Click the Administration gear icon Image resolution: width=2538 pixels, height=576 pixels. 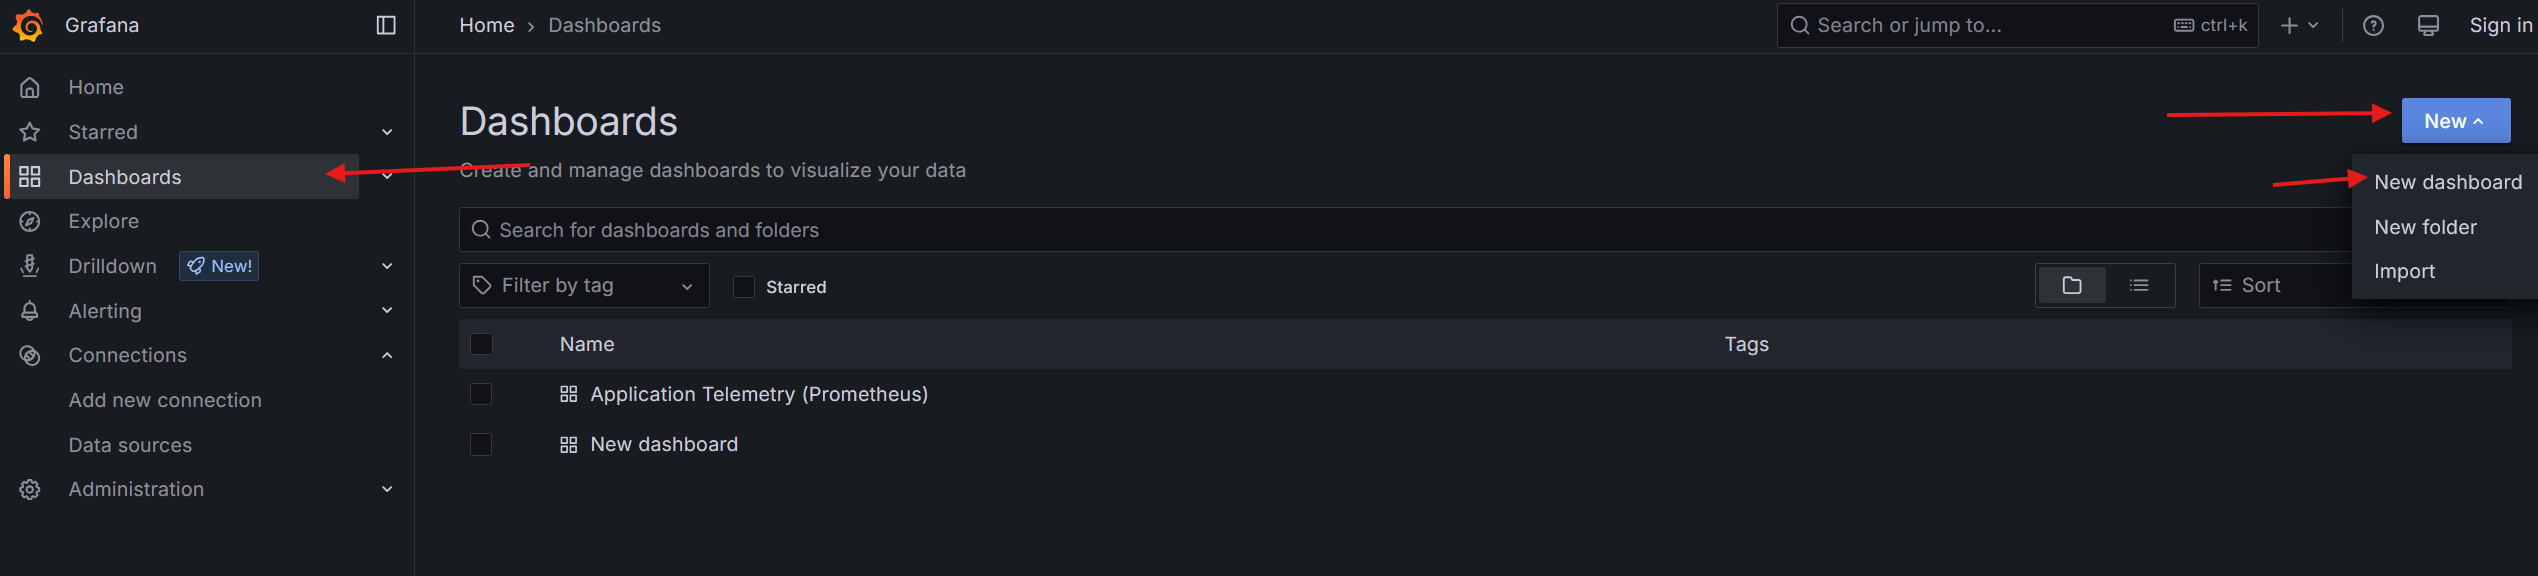click(30, 490)
